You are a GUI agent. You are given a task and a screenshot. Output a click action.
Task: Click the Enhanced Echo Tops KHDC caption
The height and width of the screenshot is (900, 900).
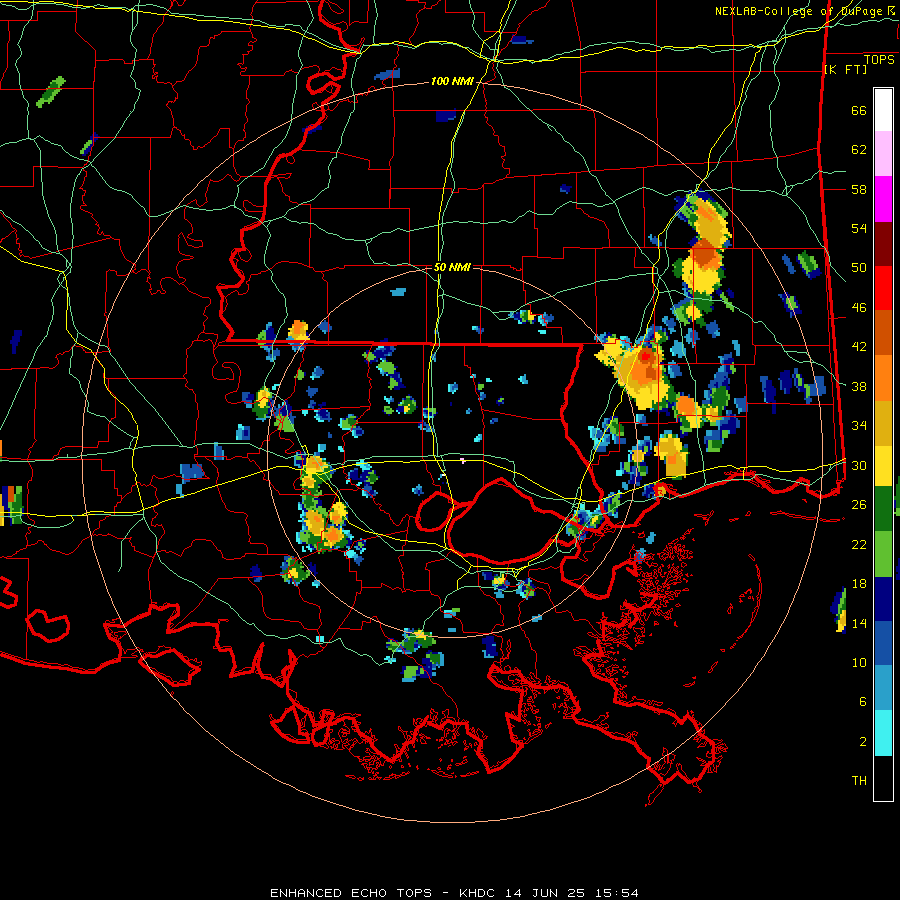pos(454,893)
